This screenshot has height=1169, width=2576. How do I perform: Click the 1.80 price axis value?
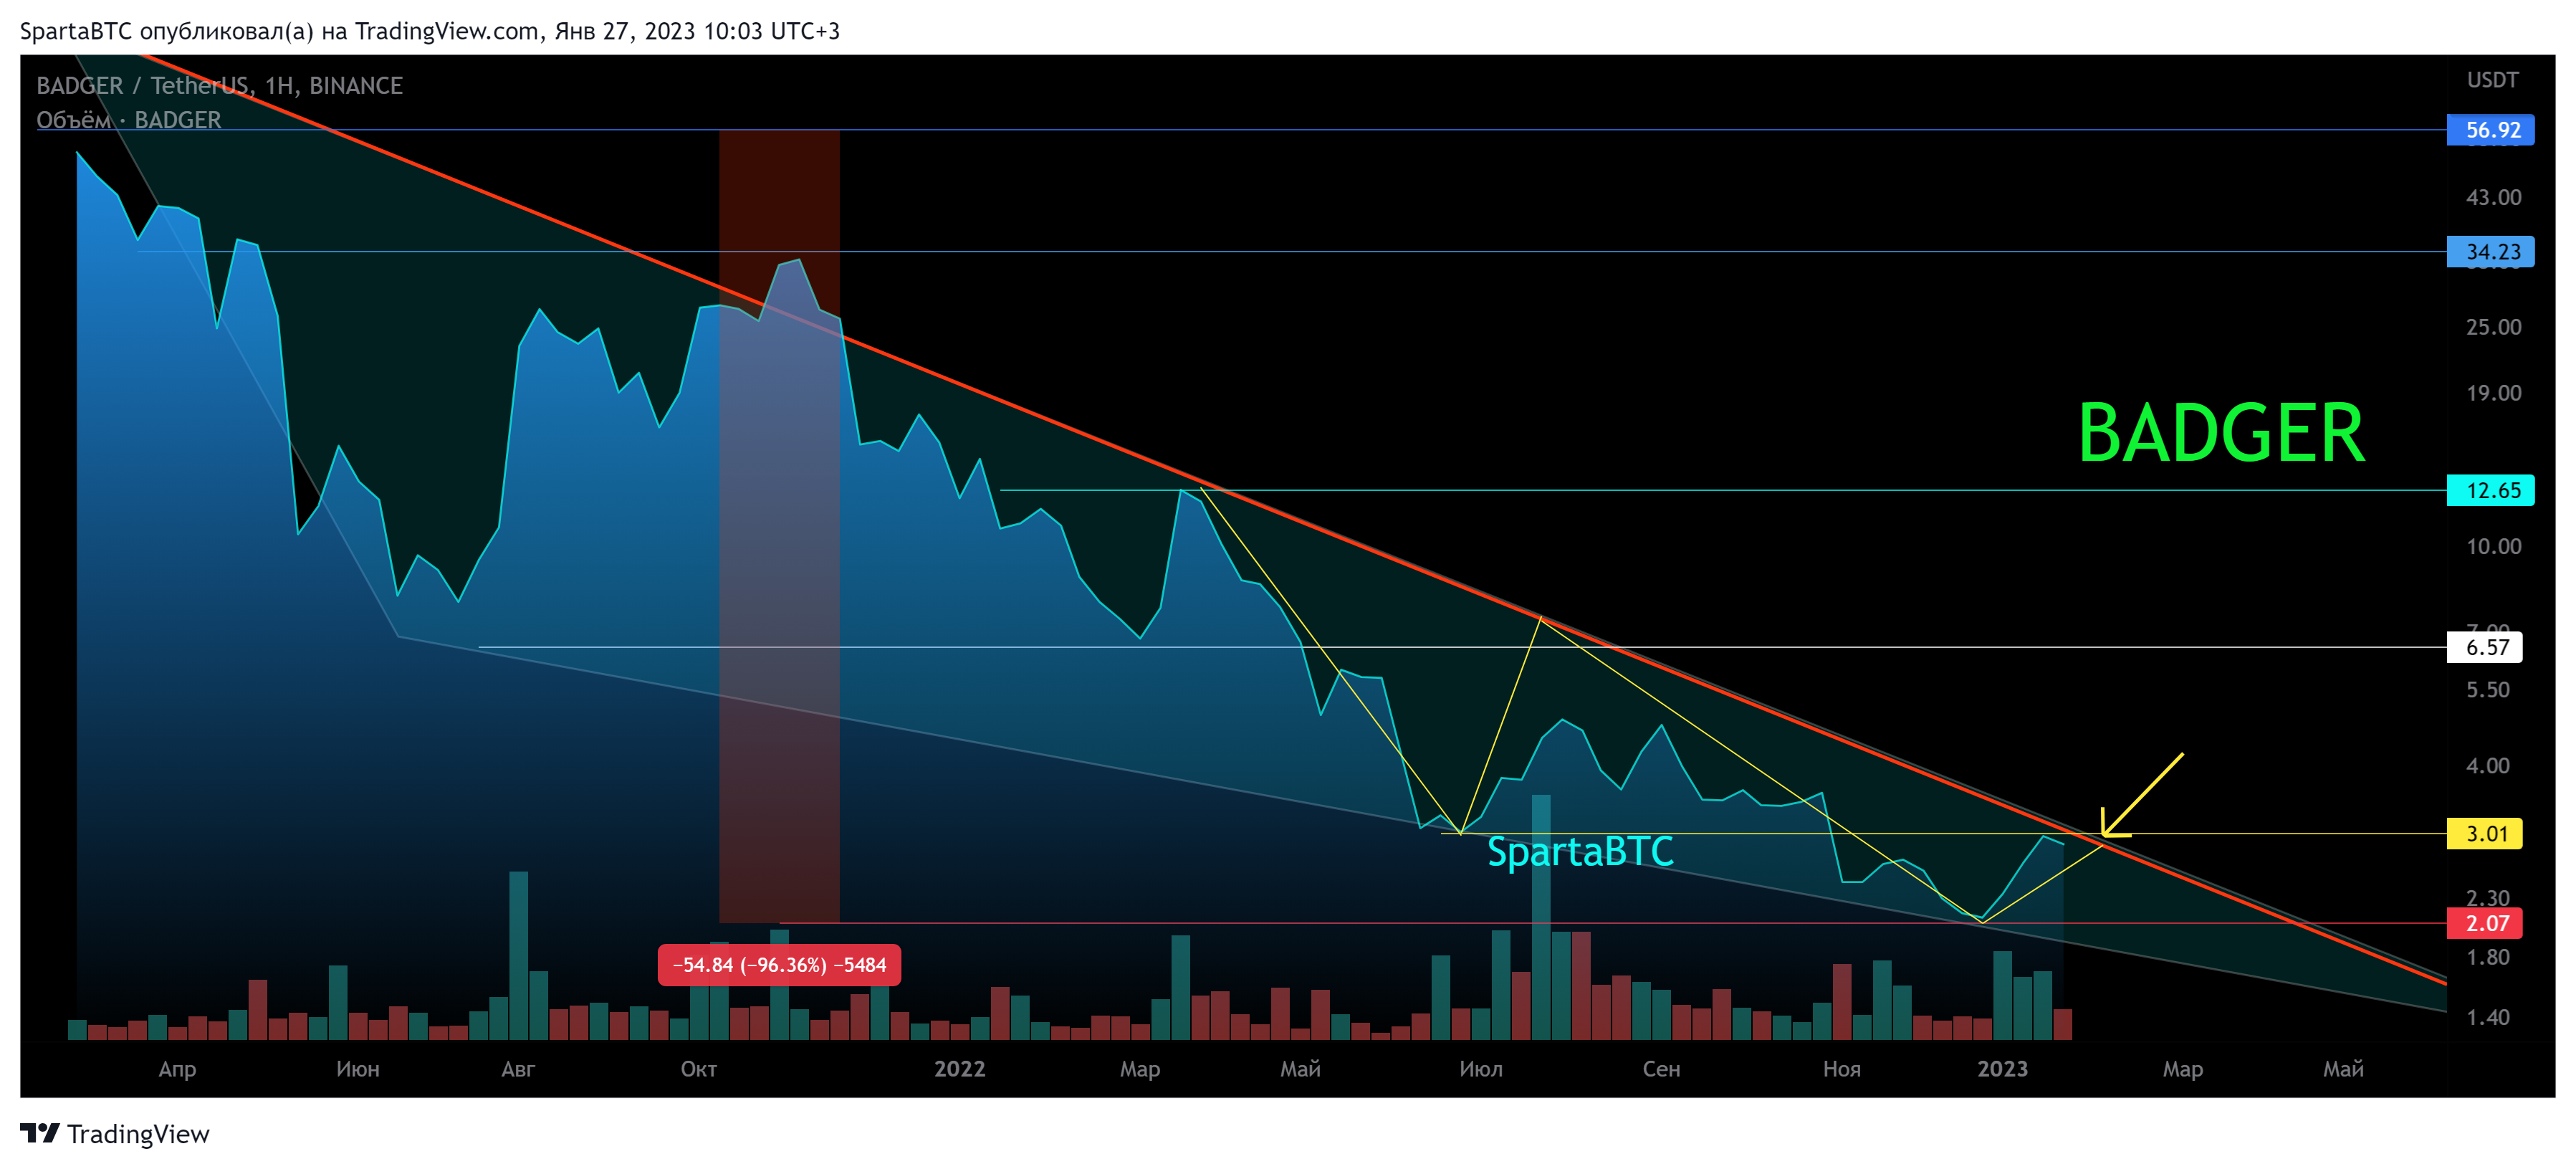2487,958
